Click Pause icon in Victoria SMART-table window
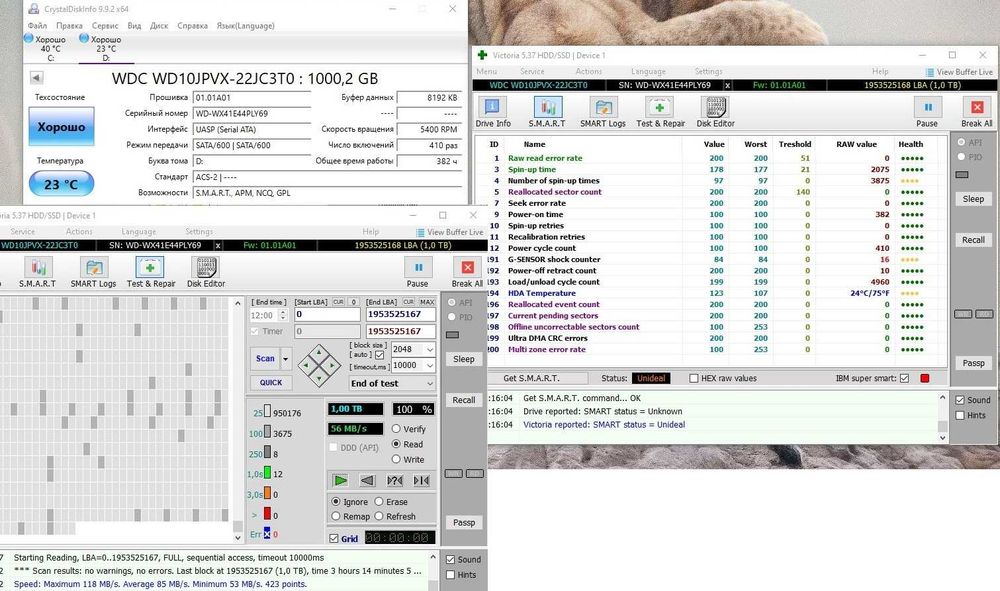The image size is (1000, 591). pos(927,112)
